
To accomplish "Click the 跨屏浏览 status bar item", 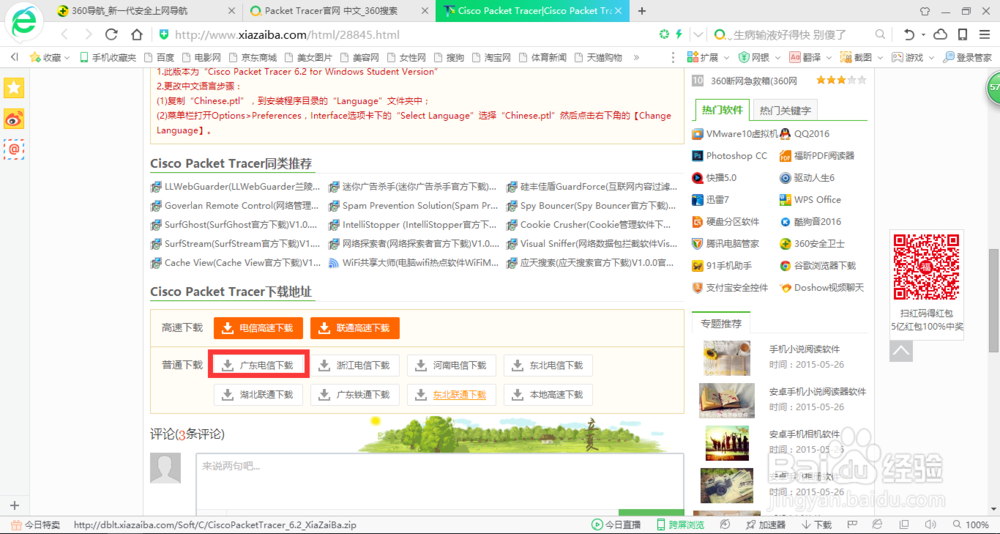I will click(x=680, y=525).
